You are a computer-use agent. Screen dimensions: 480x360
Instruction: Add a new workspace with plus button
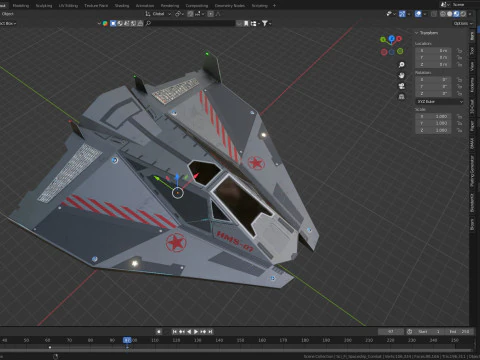click(x=274, y=6)
